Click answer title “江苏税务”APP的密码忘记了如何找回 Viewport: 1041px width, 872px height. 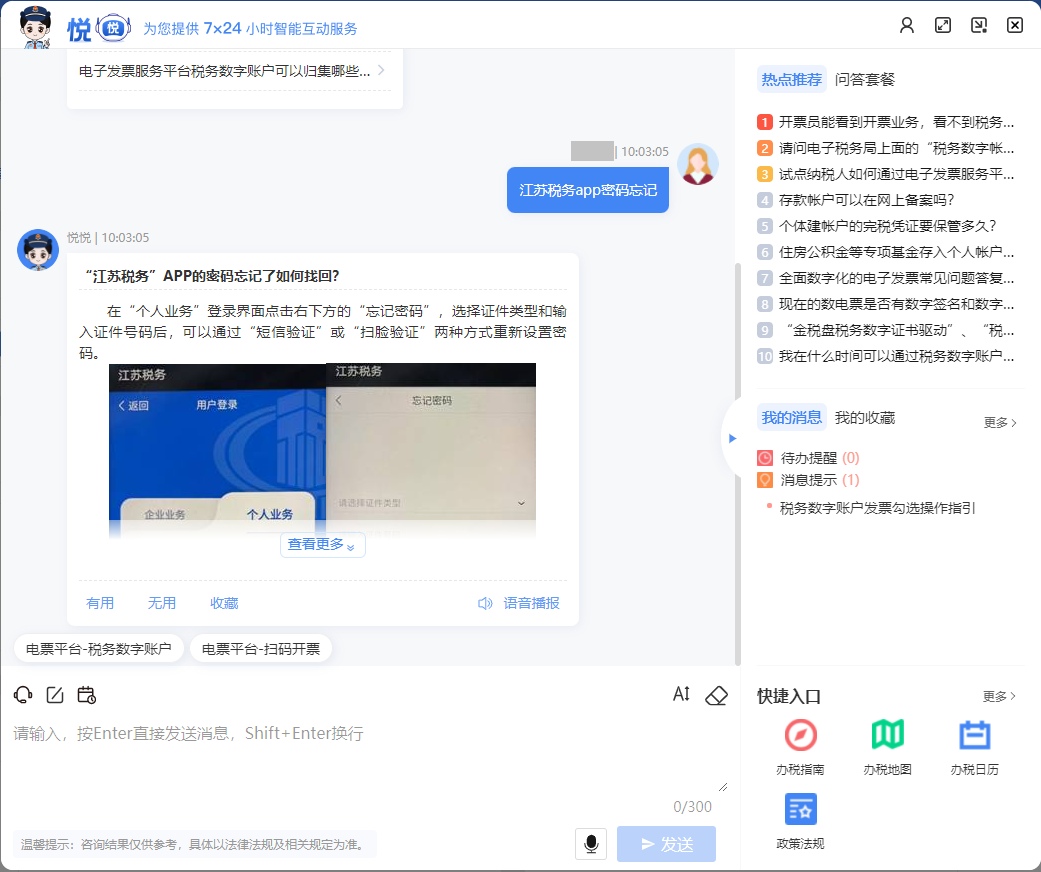click(210, 276)
